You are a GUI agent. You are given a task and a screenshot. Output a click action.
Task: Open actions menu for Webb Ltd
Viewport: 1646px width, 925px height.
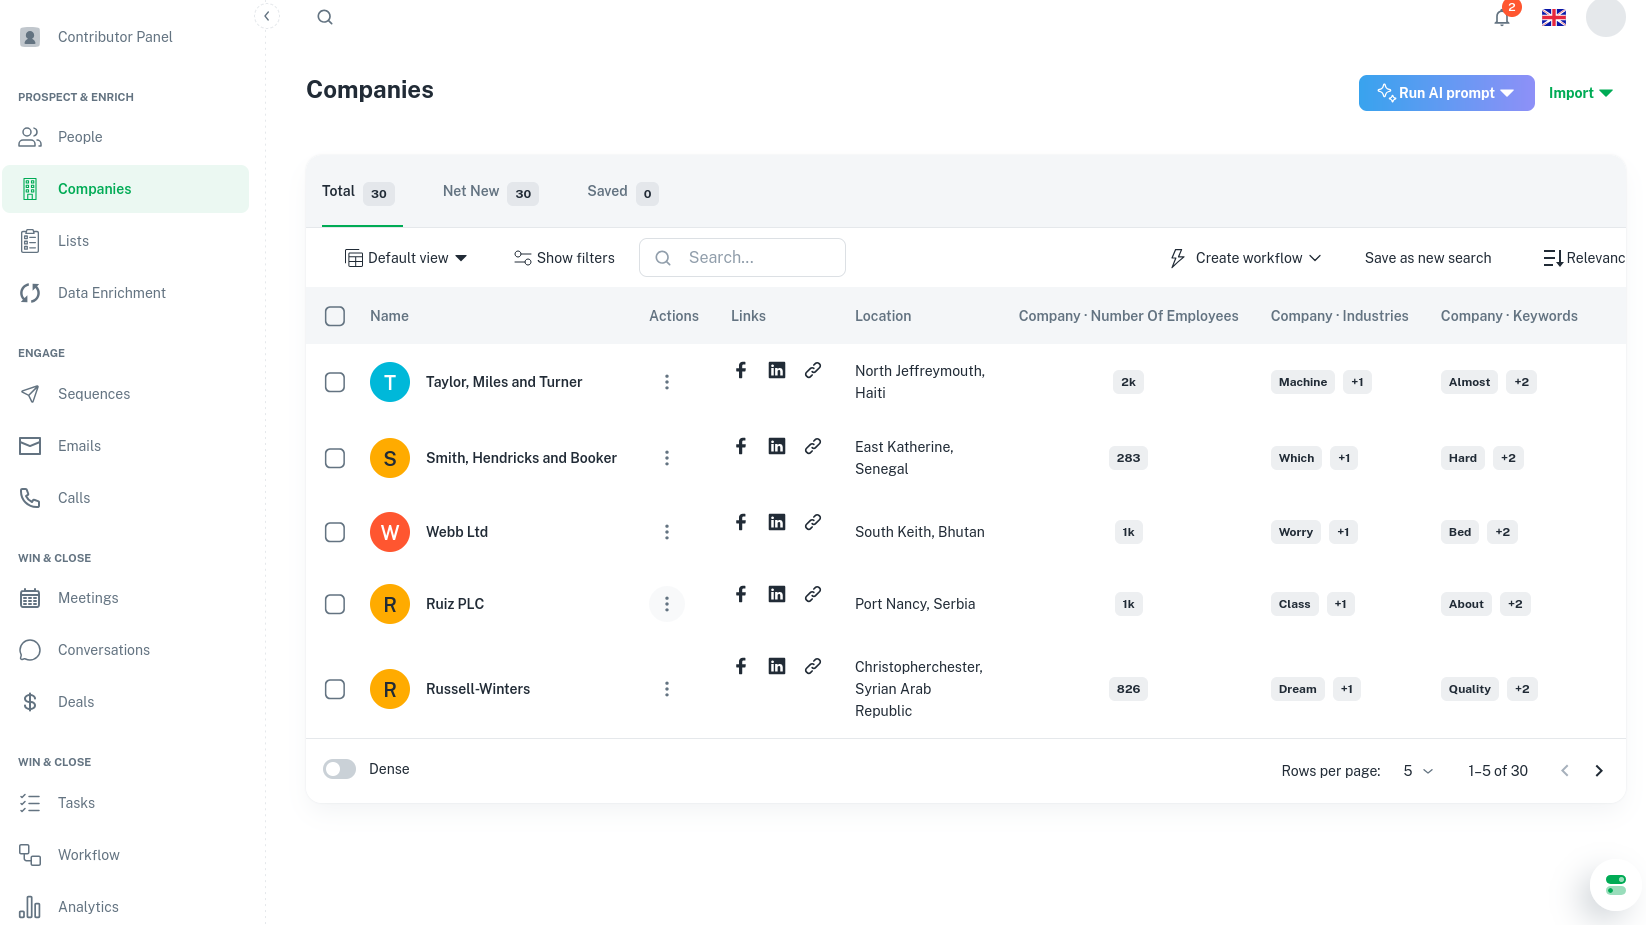click(667, 532)
